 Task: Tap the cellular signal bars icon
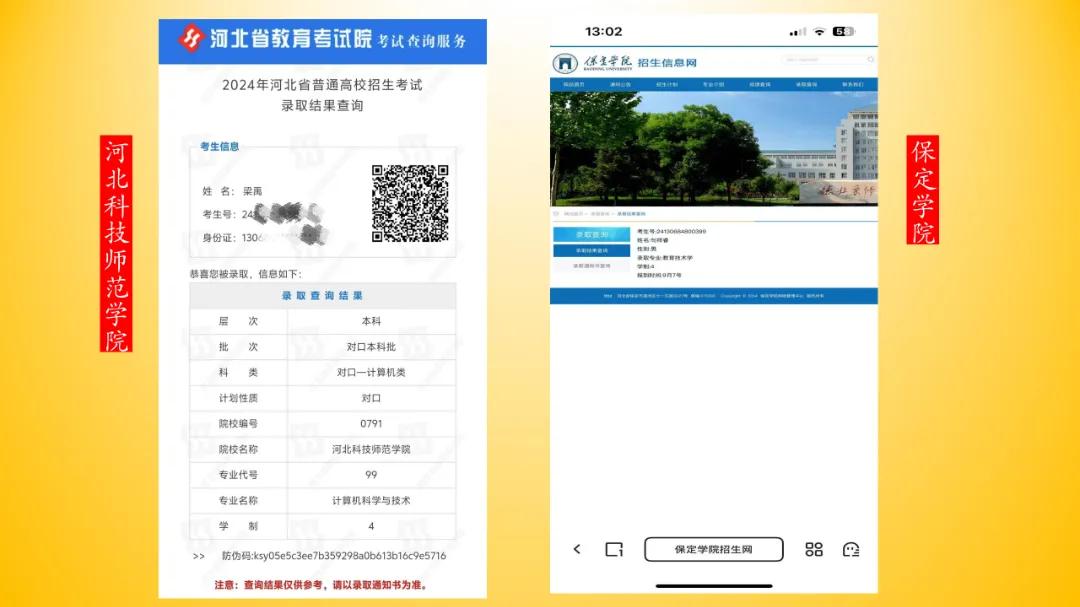click(798, 32)
